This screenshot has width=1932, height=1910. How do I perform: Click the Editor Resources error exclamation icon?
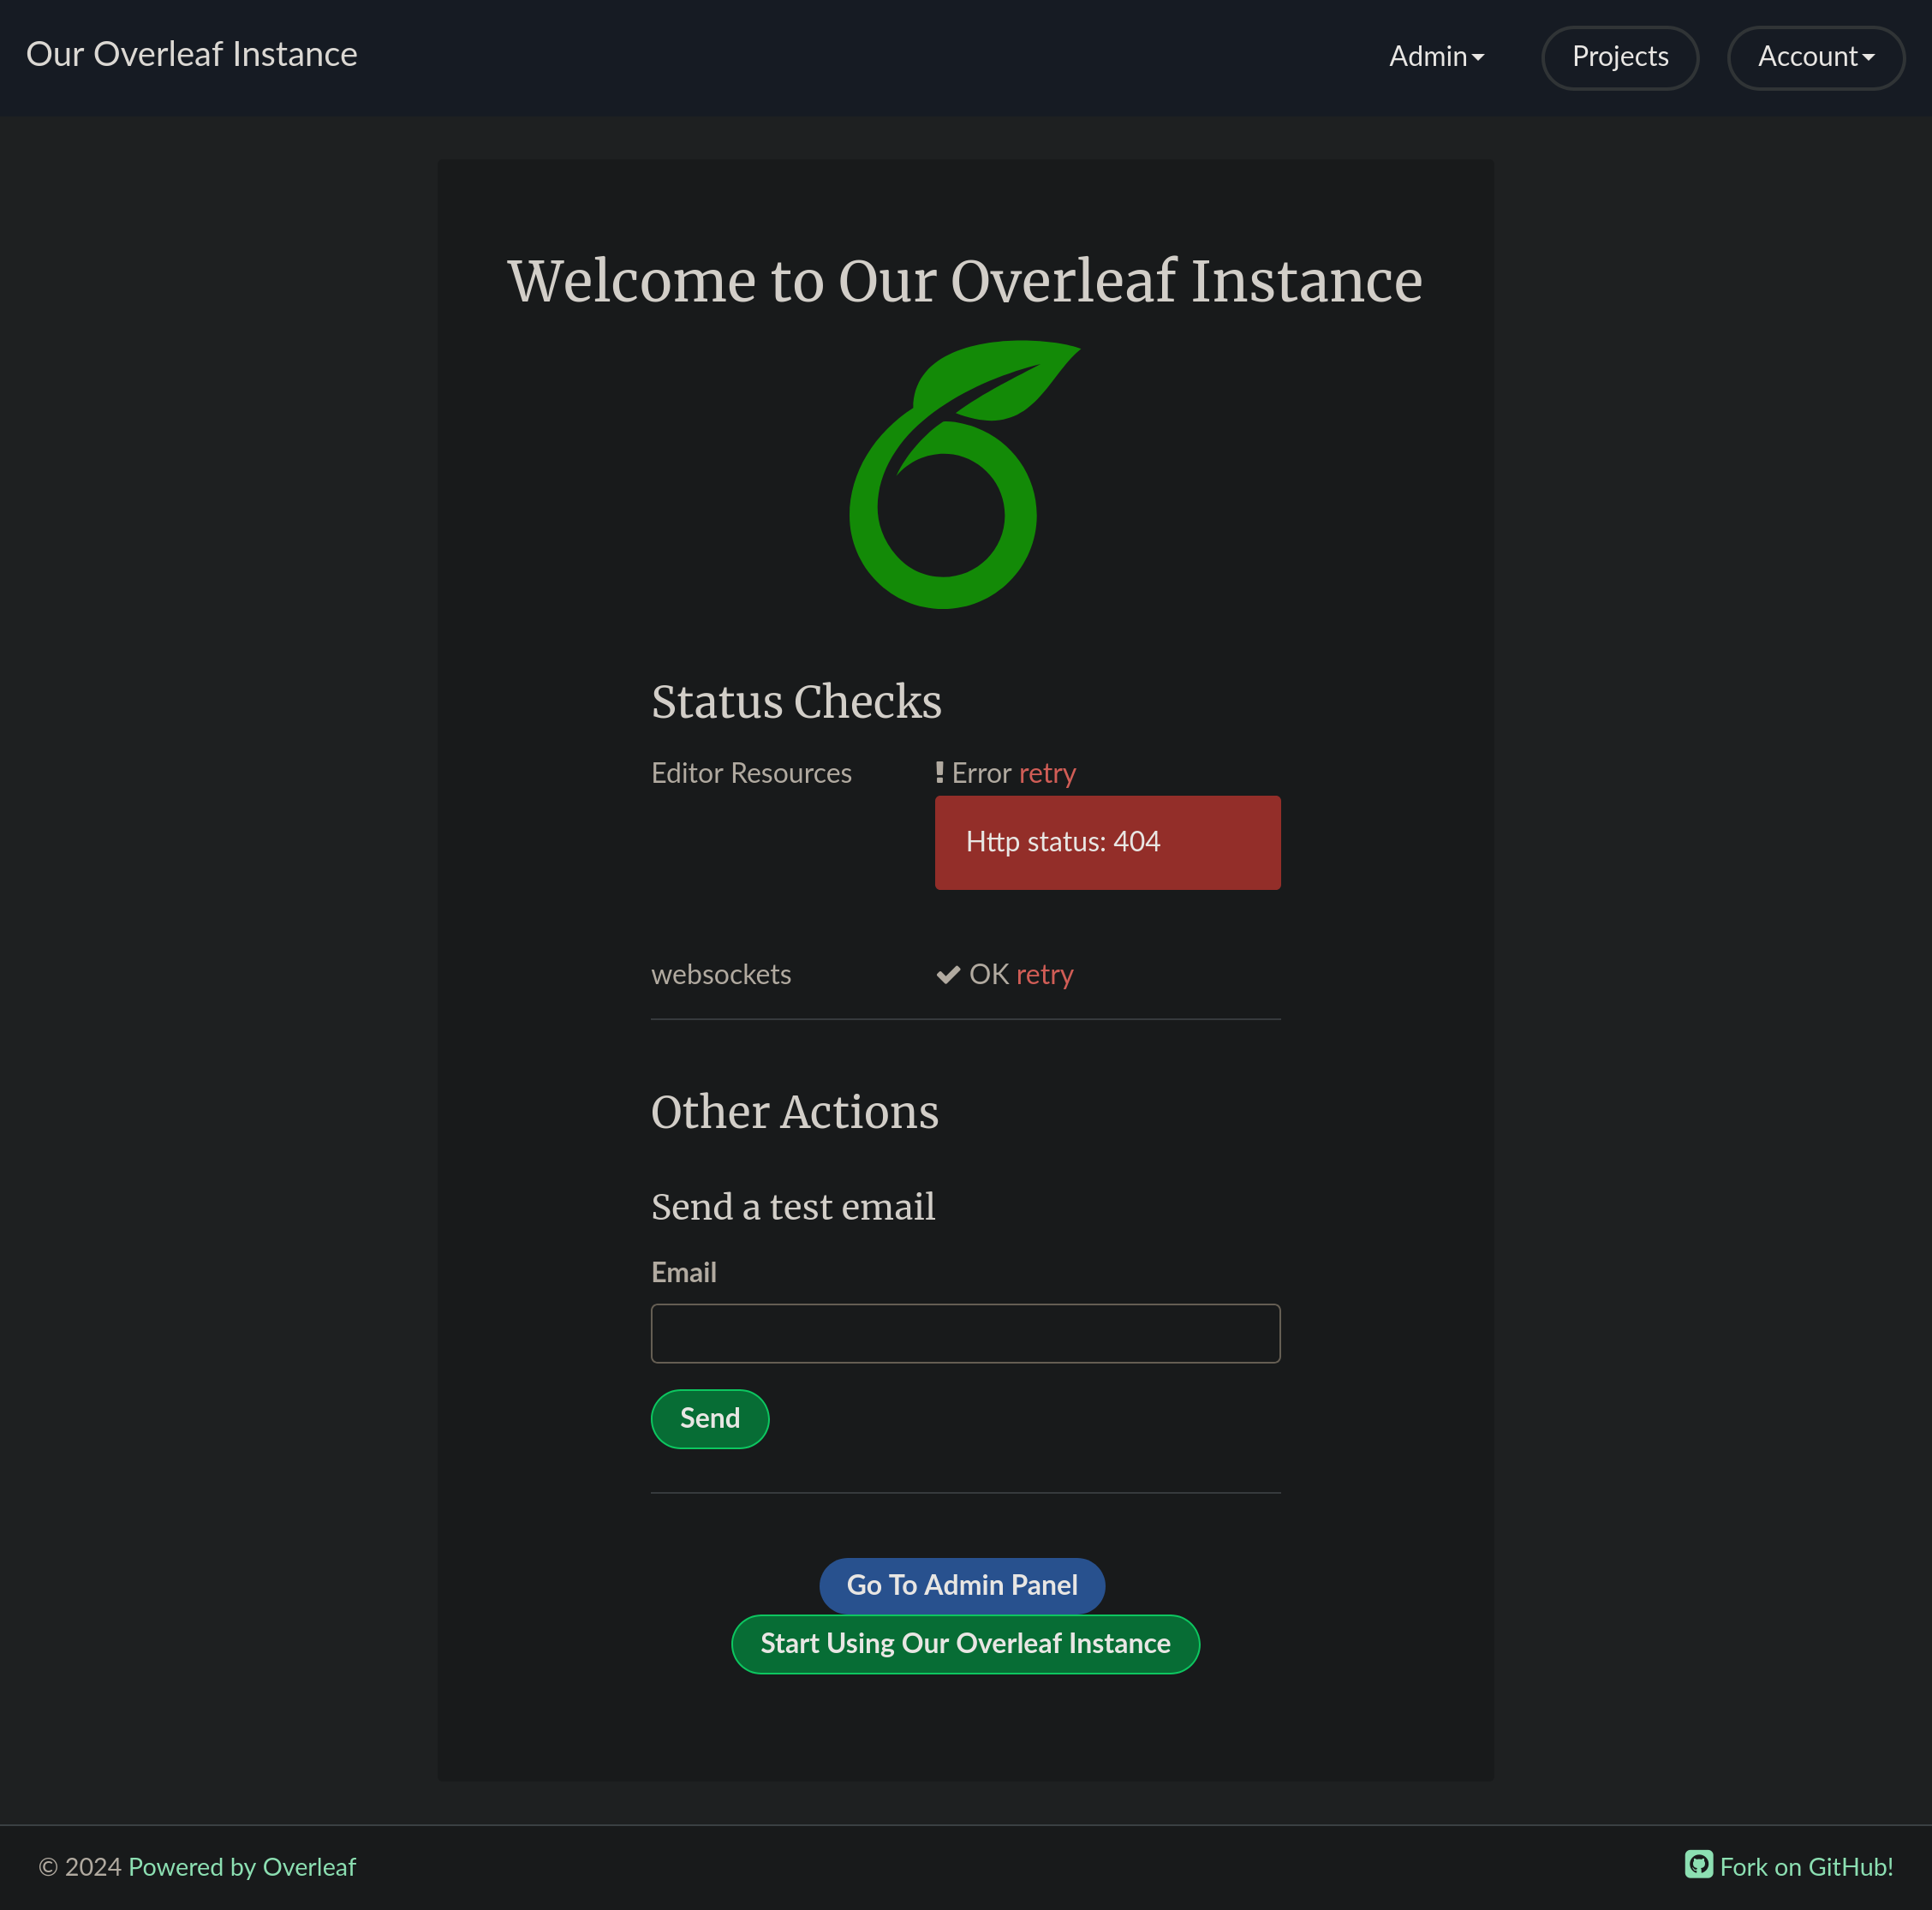[x=939, y=772]
